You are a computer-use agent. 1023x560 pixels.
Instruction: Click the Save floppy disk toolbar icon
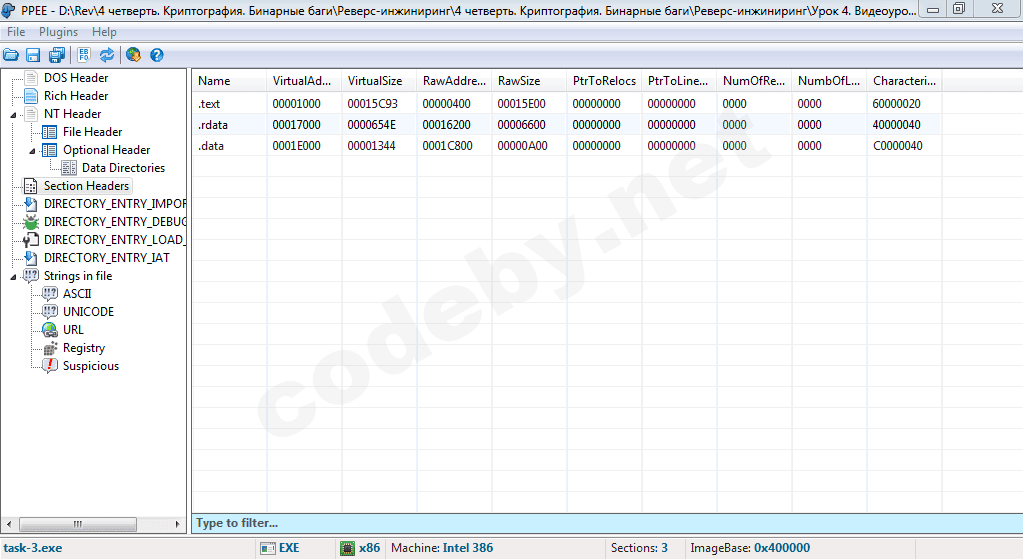33,55
